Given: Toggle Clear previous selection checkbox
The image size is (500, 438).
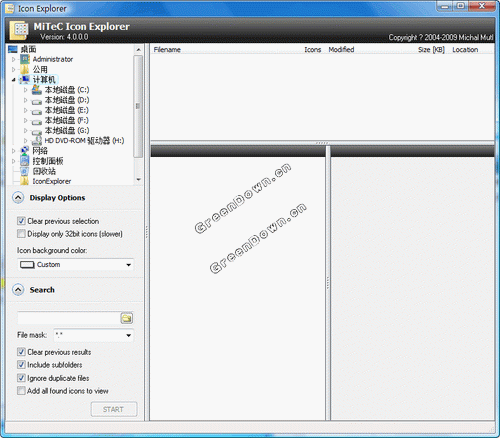Looking at the screenshot, I should point(21,221).
